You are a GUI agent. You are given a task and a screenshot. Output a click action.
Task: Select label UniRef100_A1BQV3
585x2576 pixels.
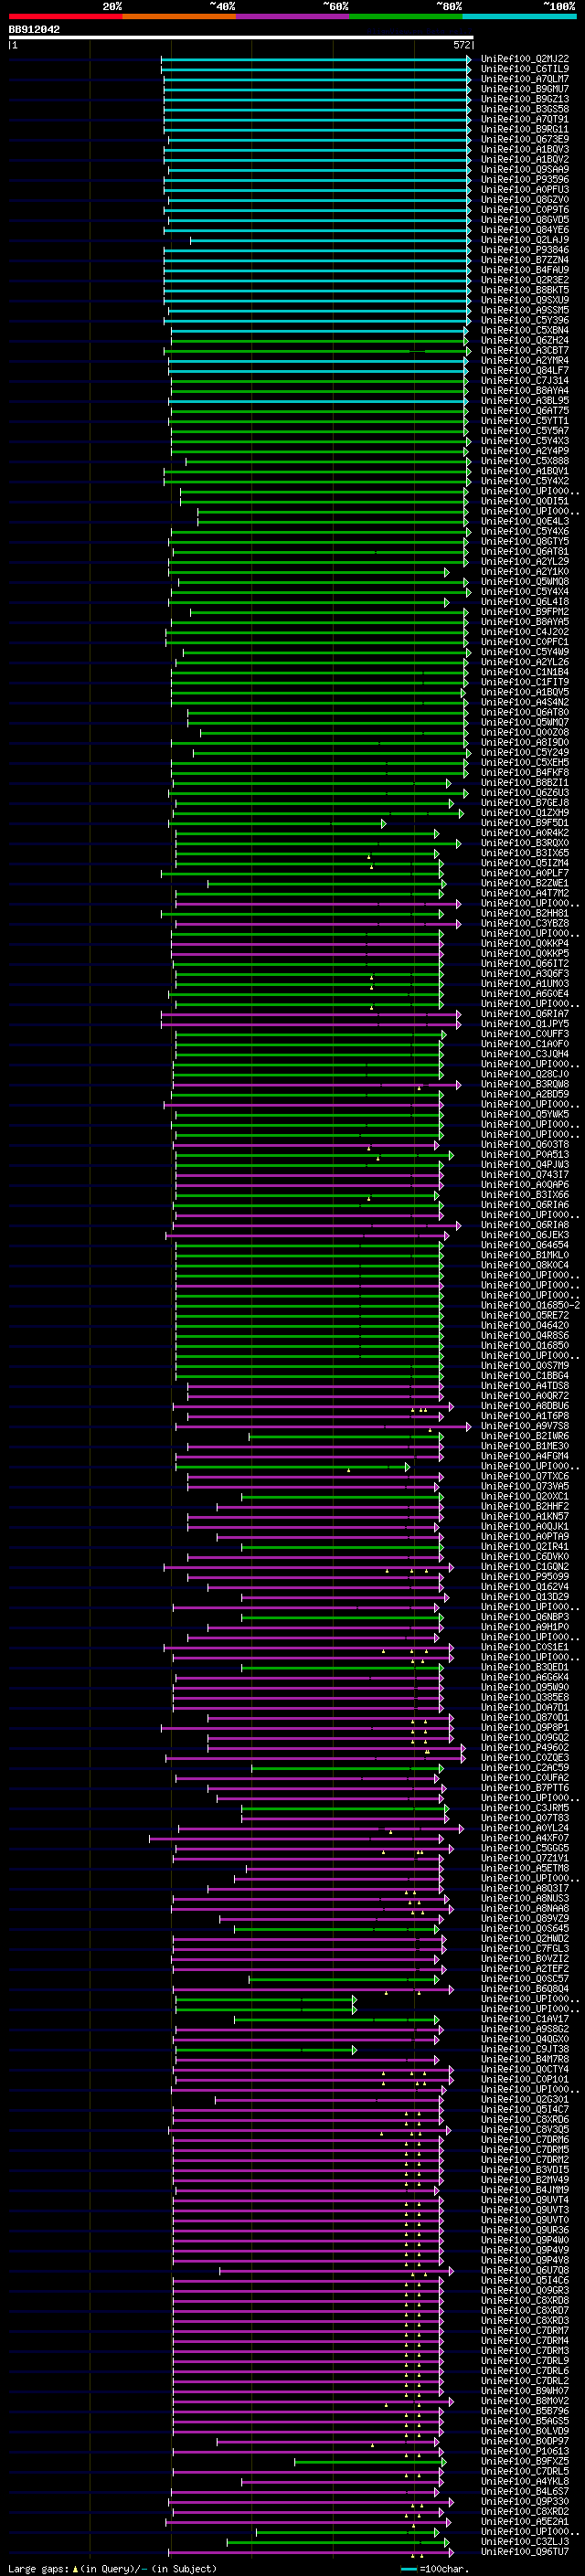tap(525, 149)
